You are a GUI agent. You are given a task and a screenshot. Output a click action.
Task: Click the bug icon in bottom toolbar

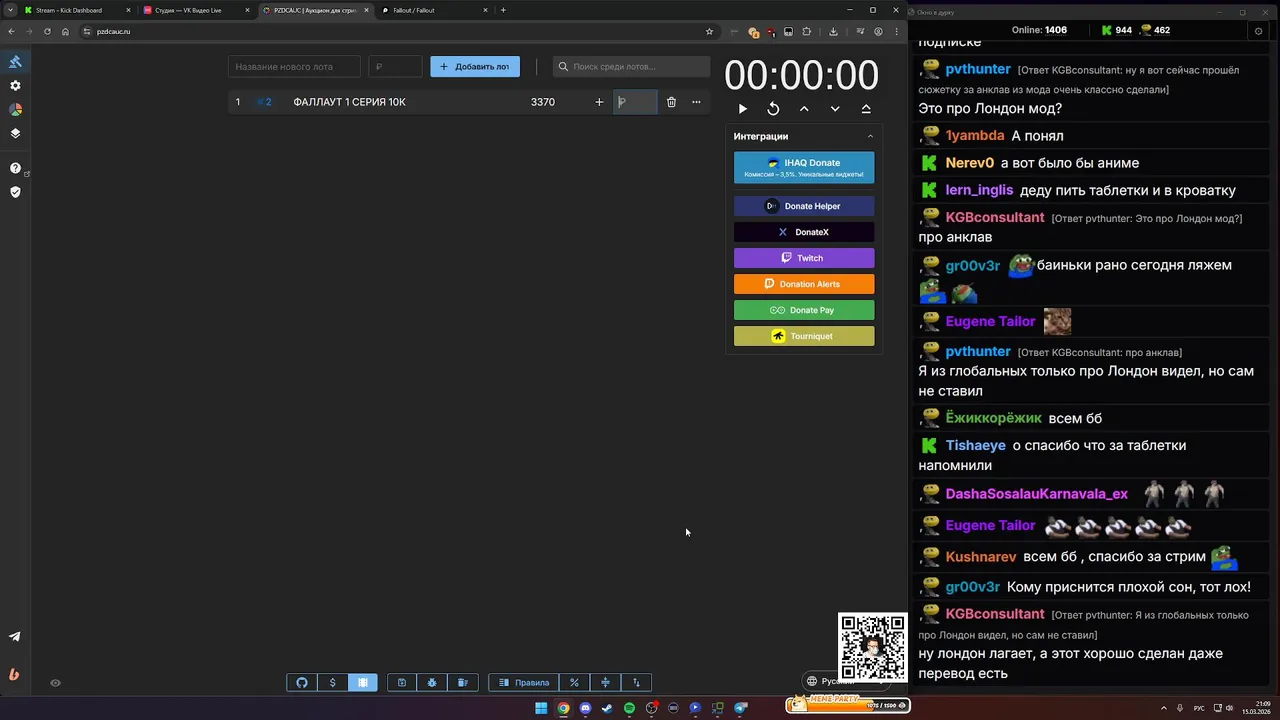click(432, 683)
